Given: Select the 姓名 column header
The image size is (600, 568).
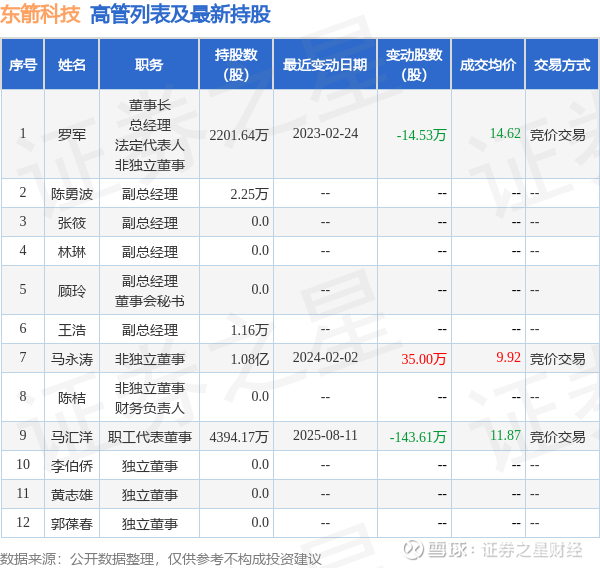Looking at the screenshot, I should pos(72,64).
